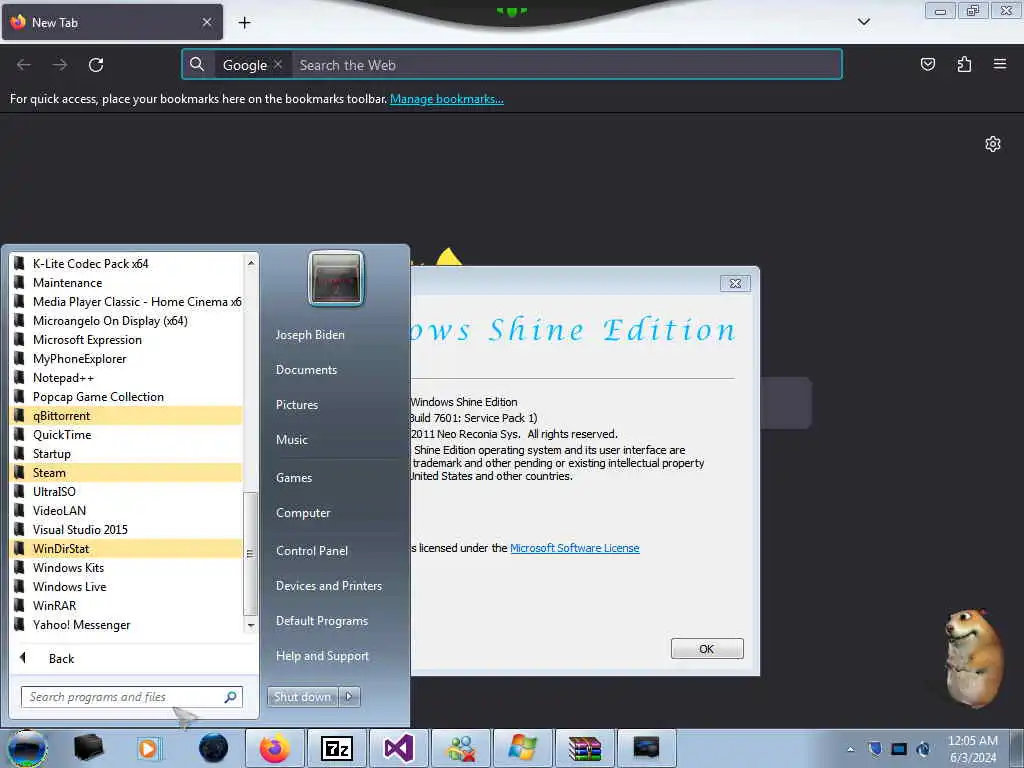Open Documents from the Start menu

(306, 370)
